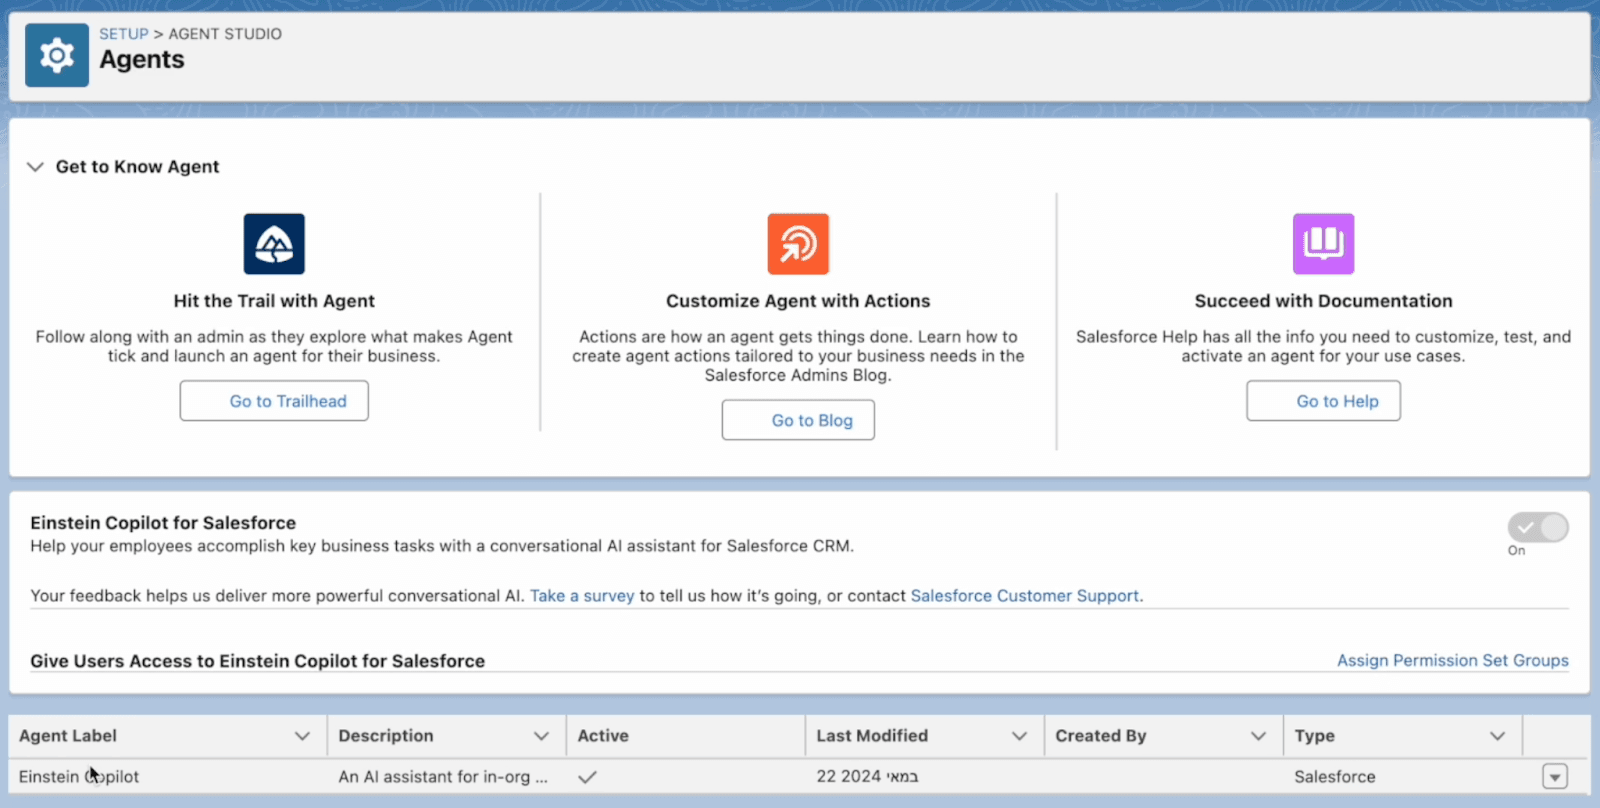Image resolution: width=1600 pixels, height=808 pixels.
Task: Open the Type column dropdown arrow
Action: [x=1497, y=736]
